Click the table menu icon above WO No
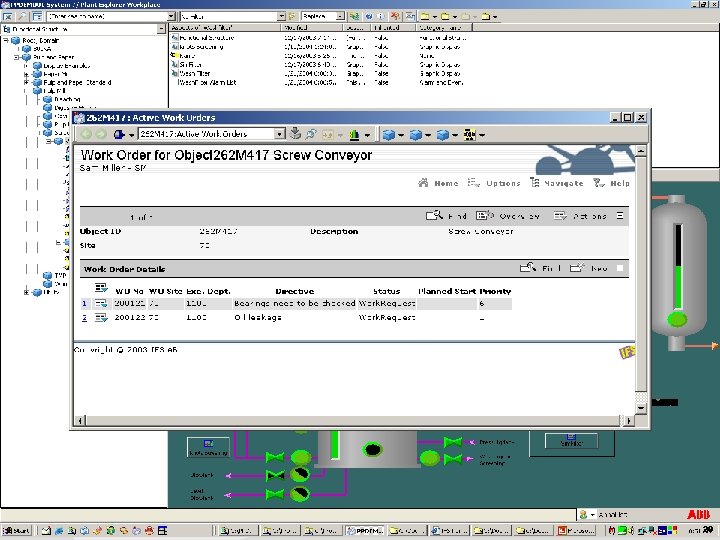Screen dimensions: 720x540 click(x=101, y=288)
